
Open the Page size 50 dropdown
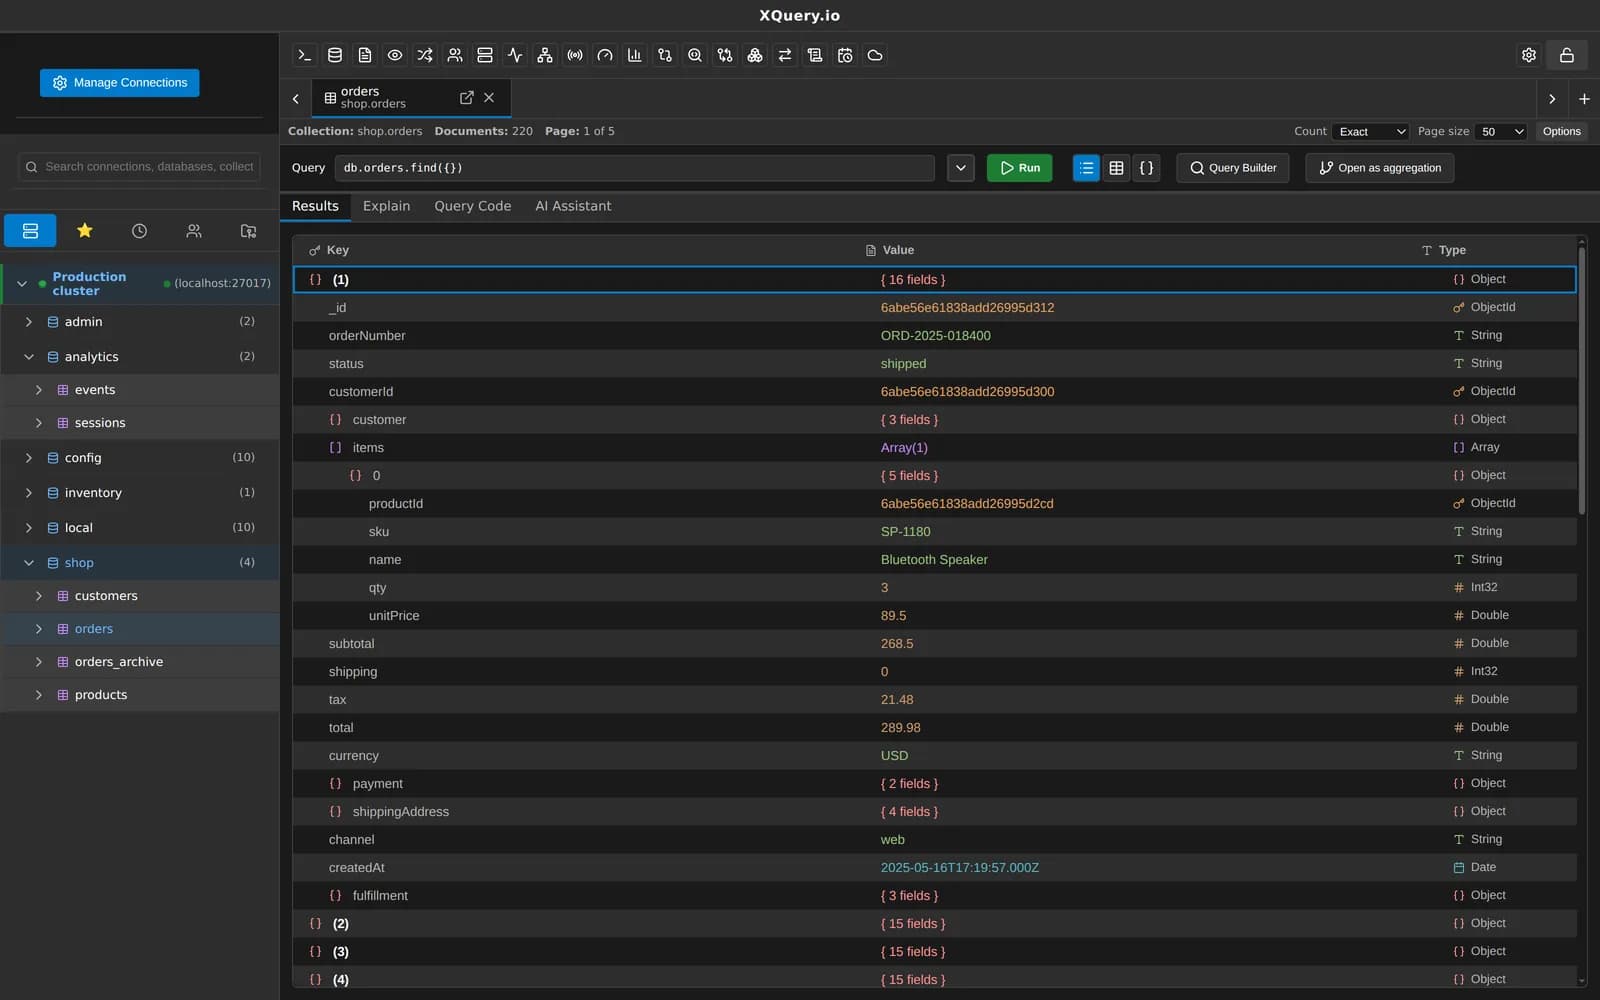point(1502,132)
